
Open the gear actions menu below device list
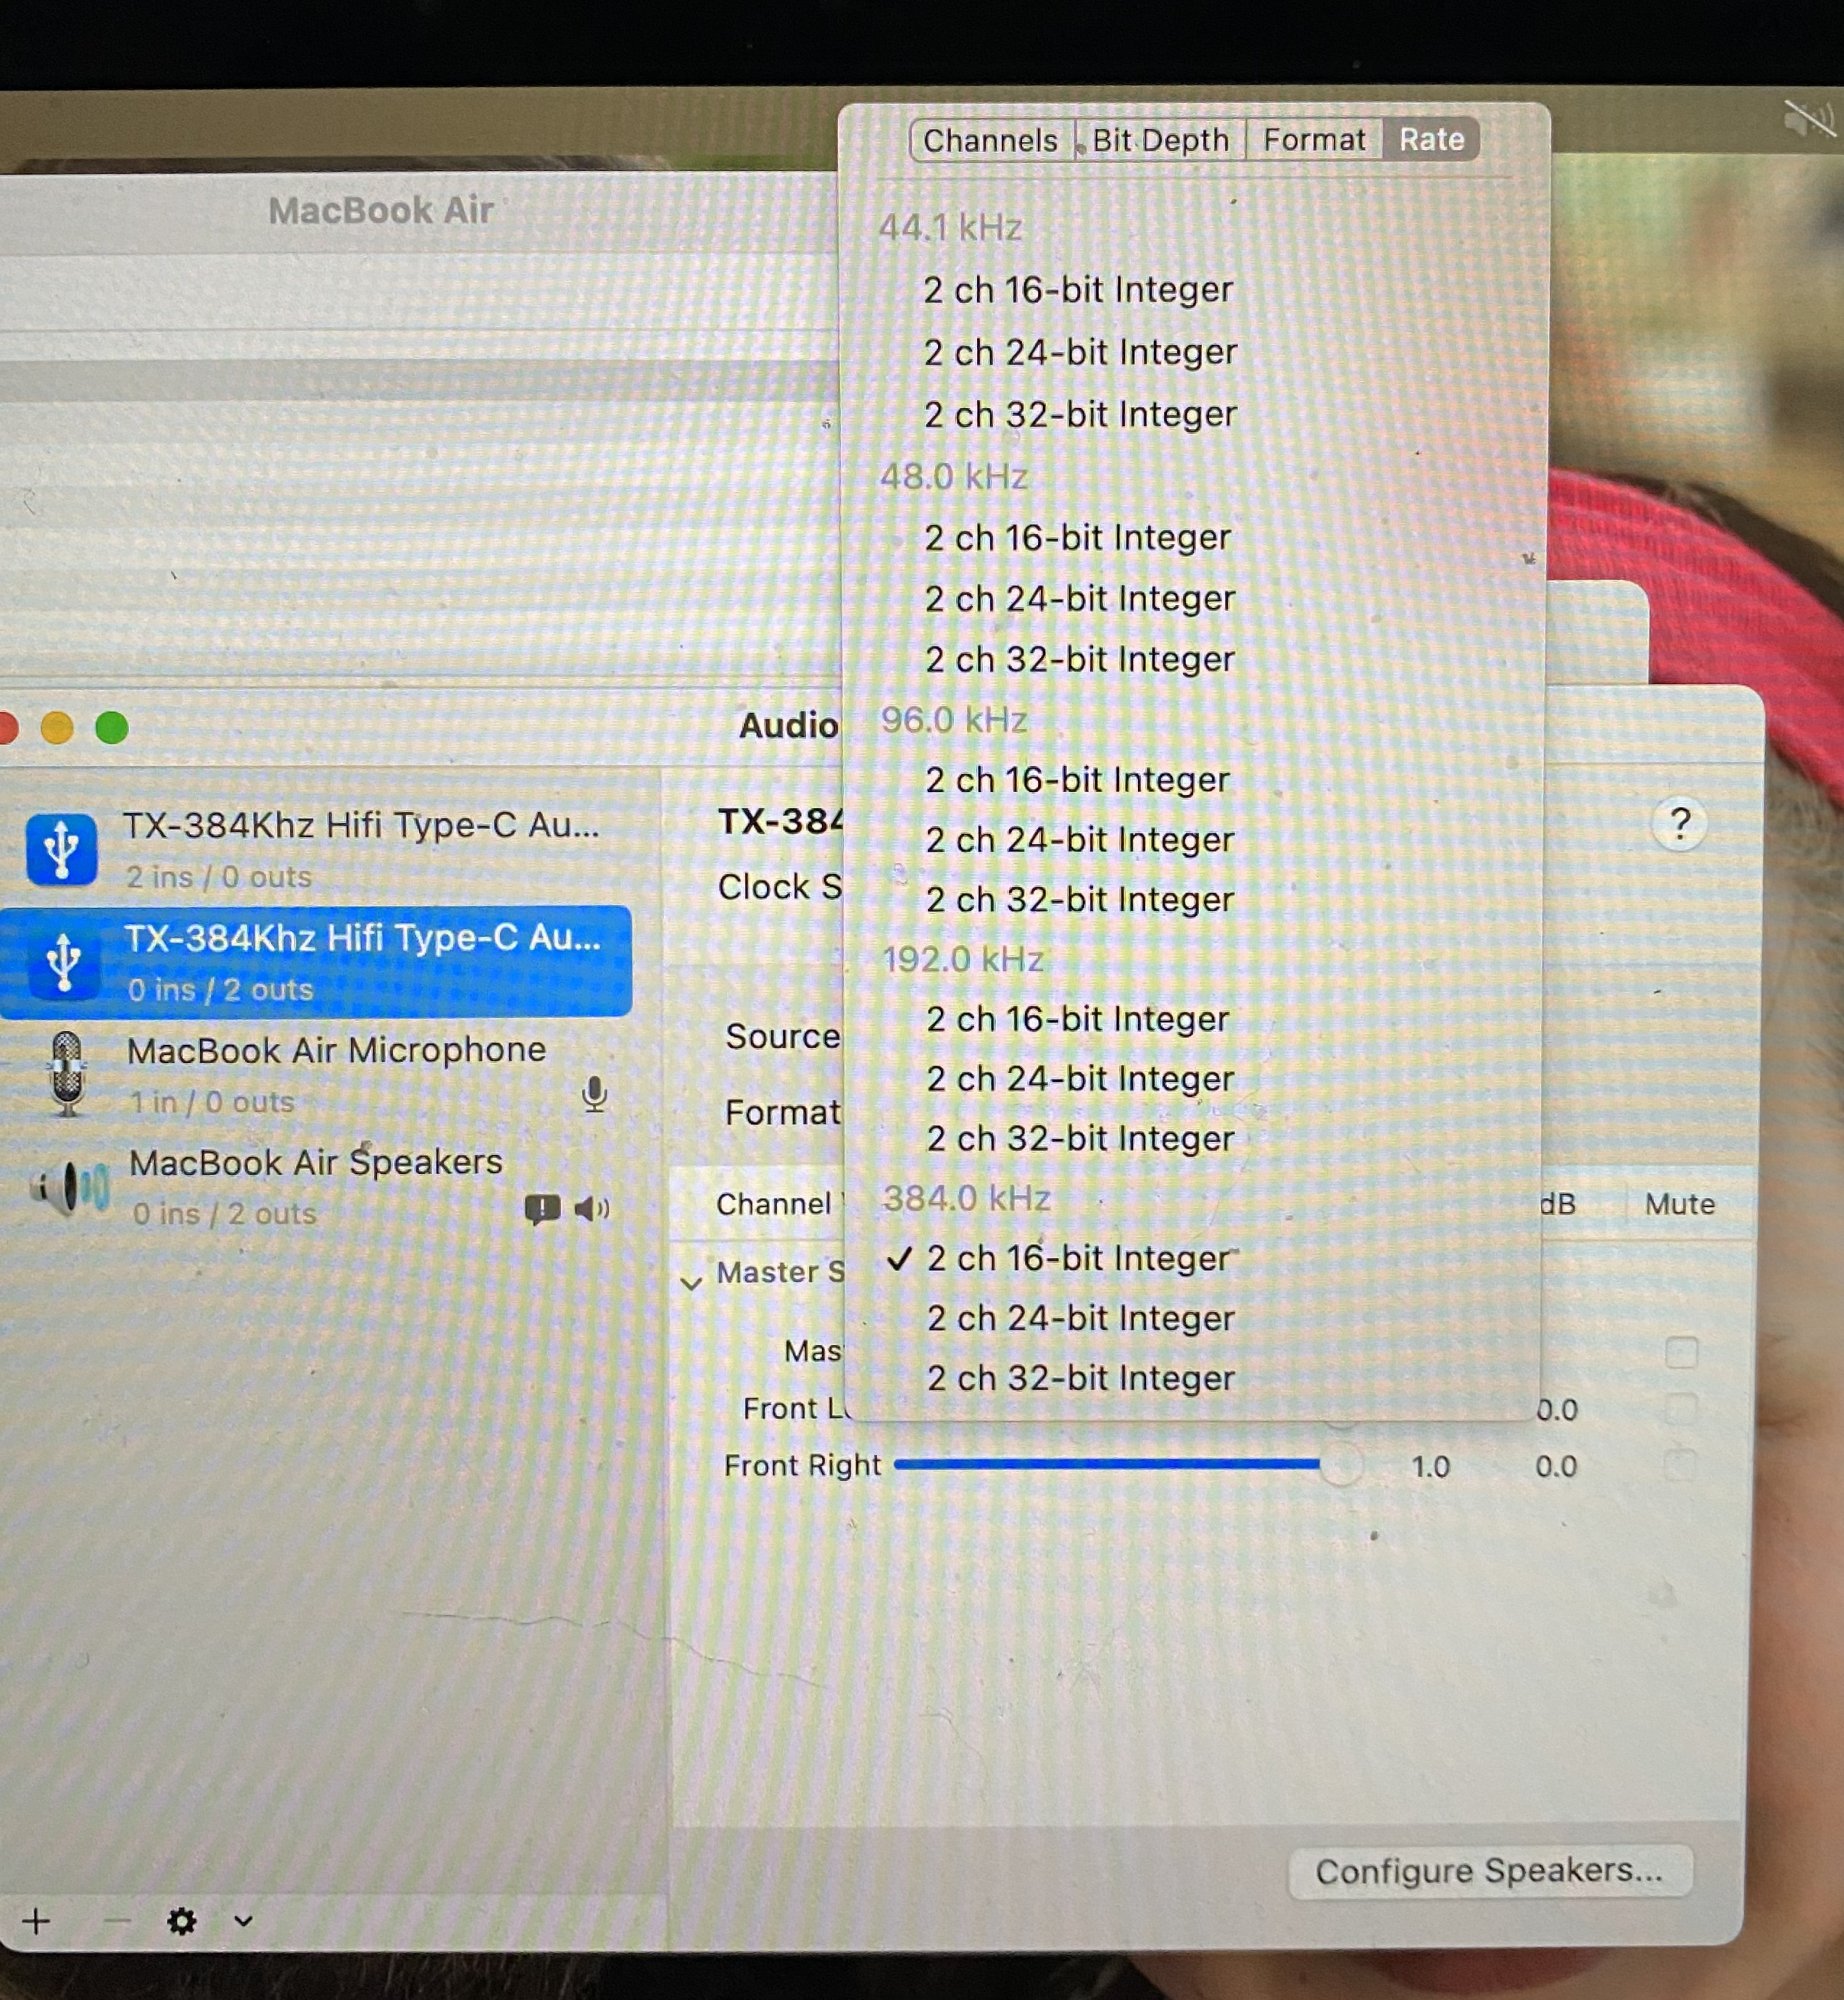[x=182, y=1921]
